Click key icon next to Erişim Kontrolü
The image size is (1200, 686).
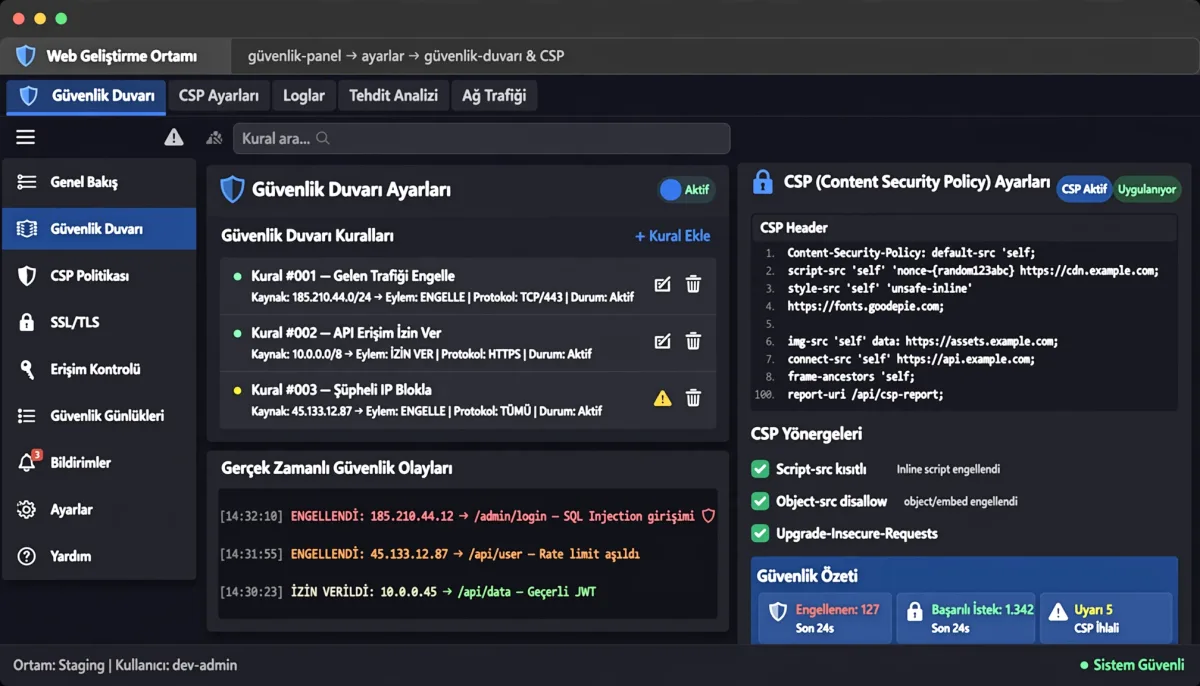point(27,369)
